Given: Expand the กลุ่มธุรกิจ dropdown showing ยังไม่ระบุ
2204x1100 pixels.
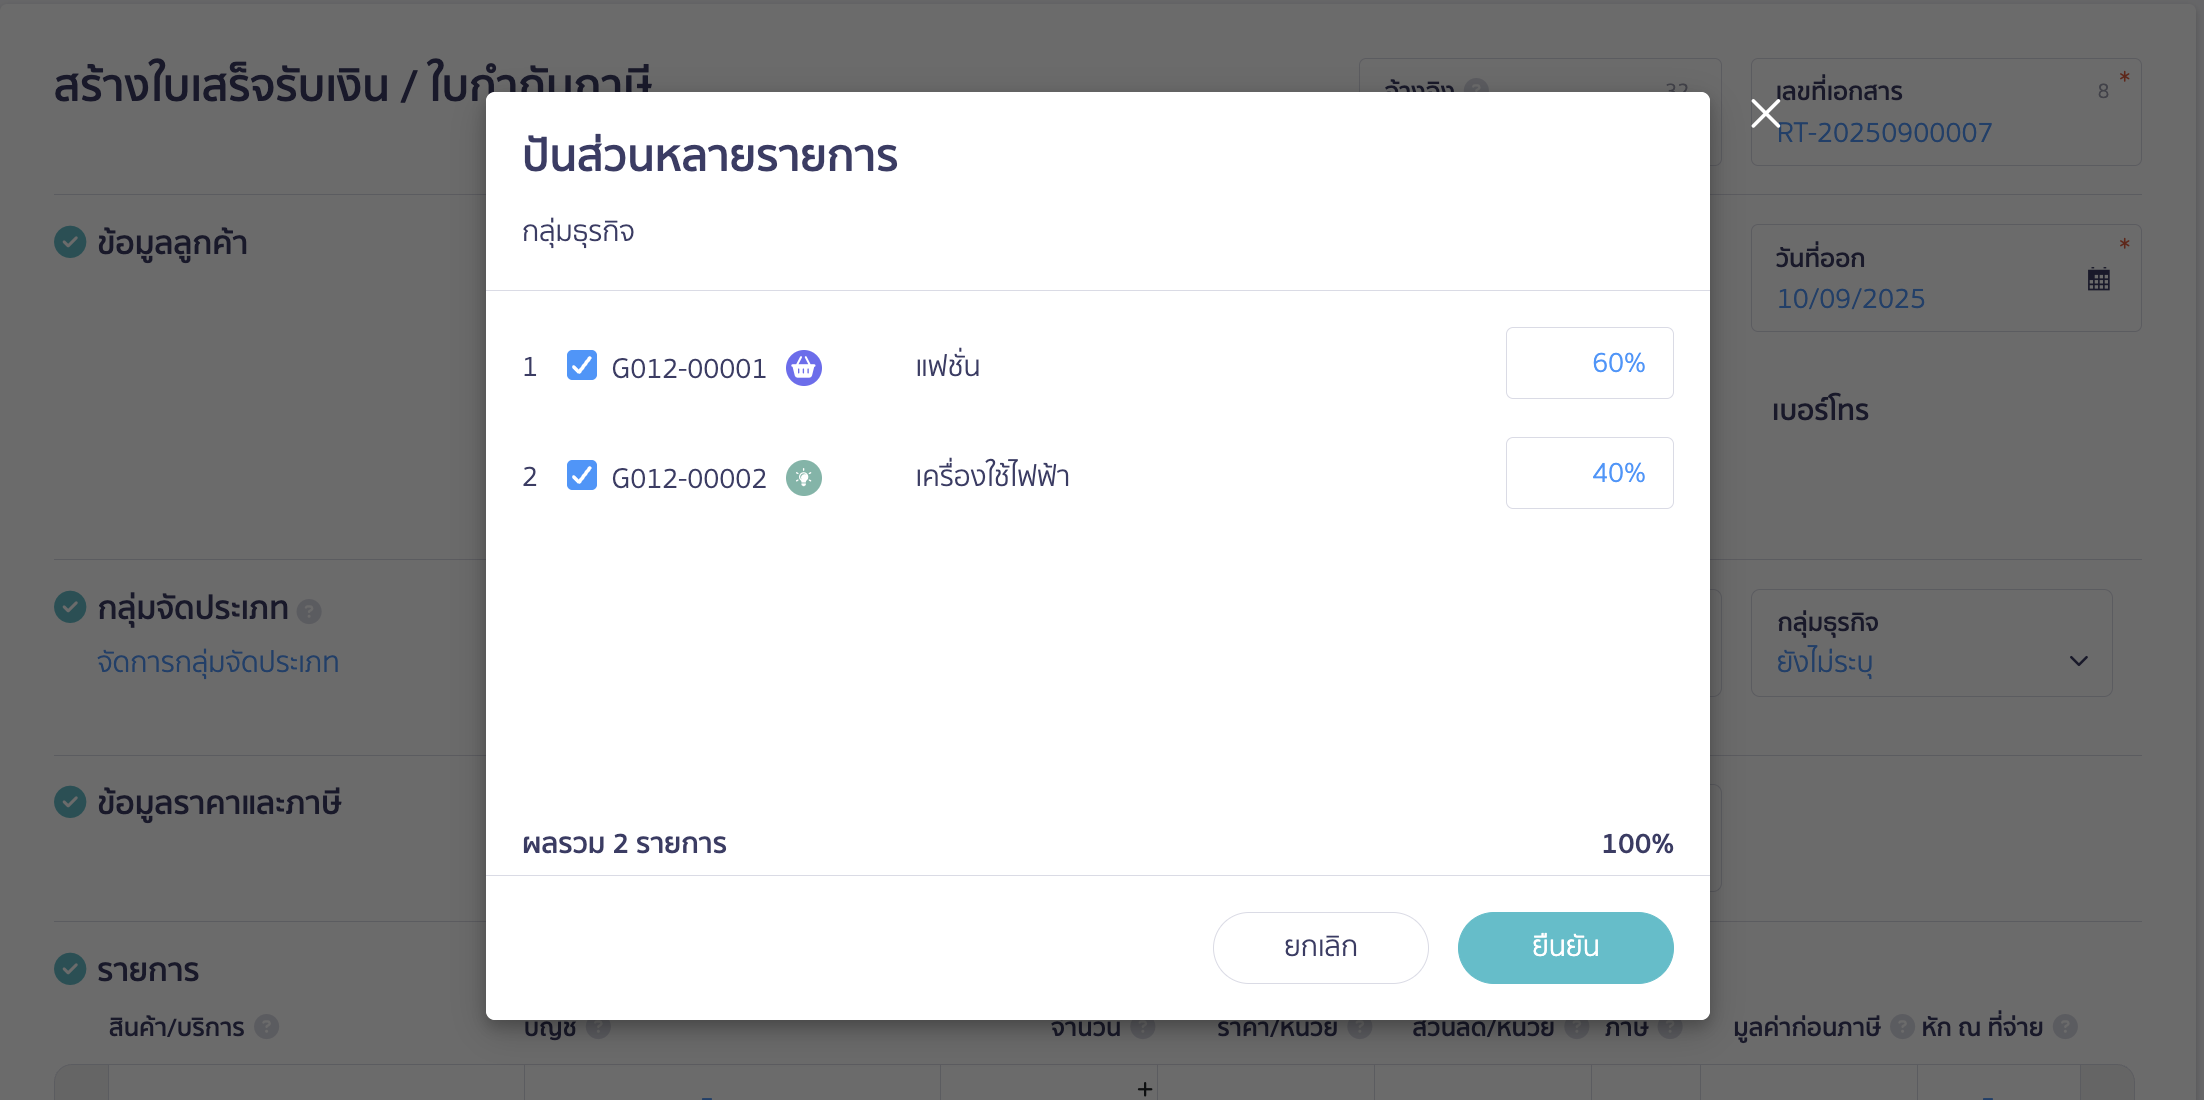Looking at the screenshot, I should pyautogui.click(x=1931, y=643).
